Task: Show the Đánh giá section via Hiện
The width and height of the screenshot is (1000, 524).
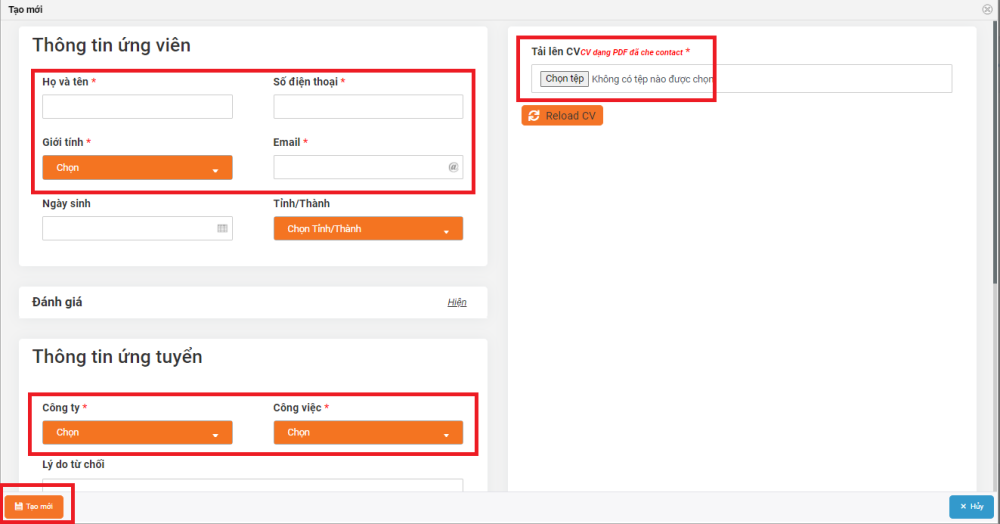Action: click(x=456, y=302)
